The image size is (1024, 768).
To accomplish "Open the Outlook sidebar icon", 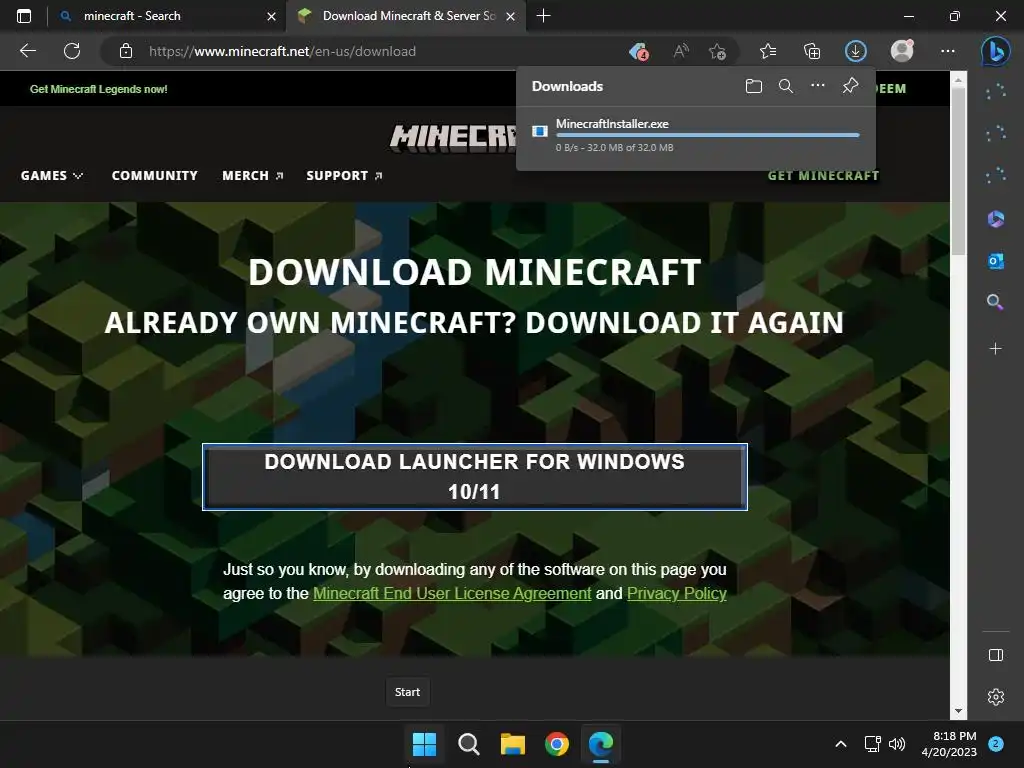I will pyautogui.click(x=995, y=261).
